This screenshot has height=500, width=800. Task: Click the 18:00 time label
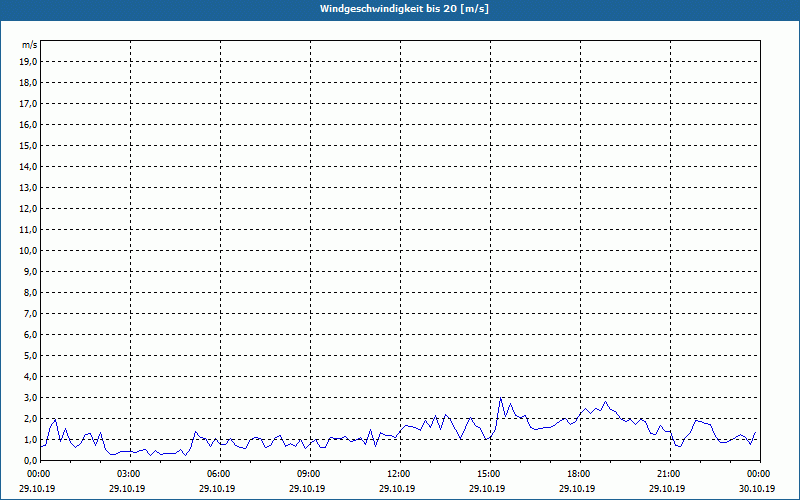580,474
